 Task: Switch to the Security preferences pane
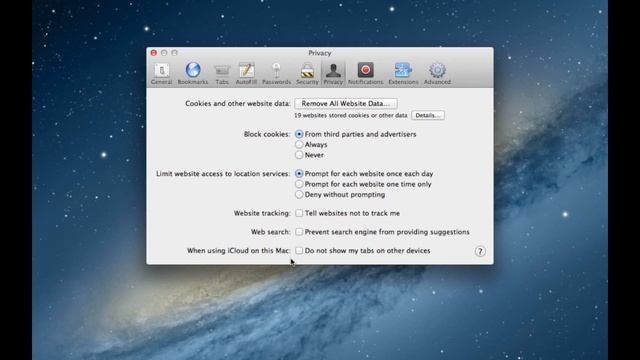coord(307,74)
